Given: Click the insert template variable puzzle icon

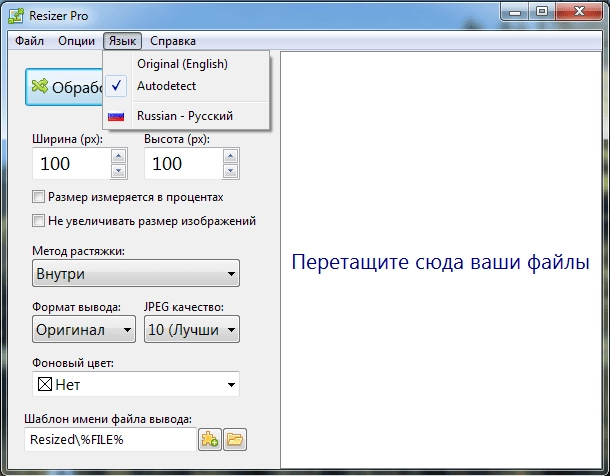Looking at the screenshot, I should [210, 439].
